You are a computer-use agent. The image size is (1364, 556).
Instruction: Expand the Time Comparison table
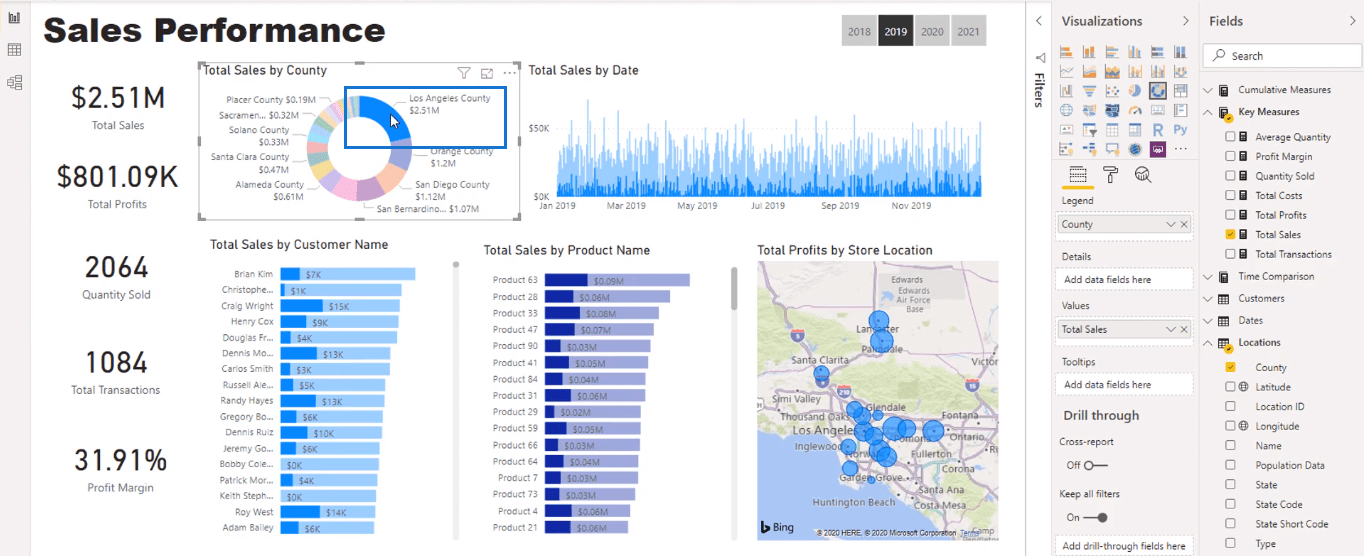[x=1208, y=276]
